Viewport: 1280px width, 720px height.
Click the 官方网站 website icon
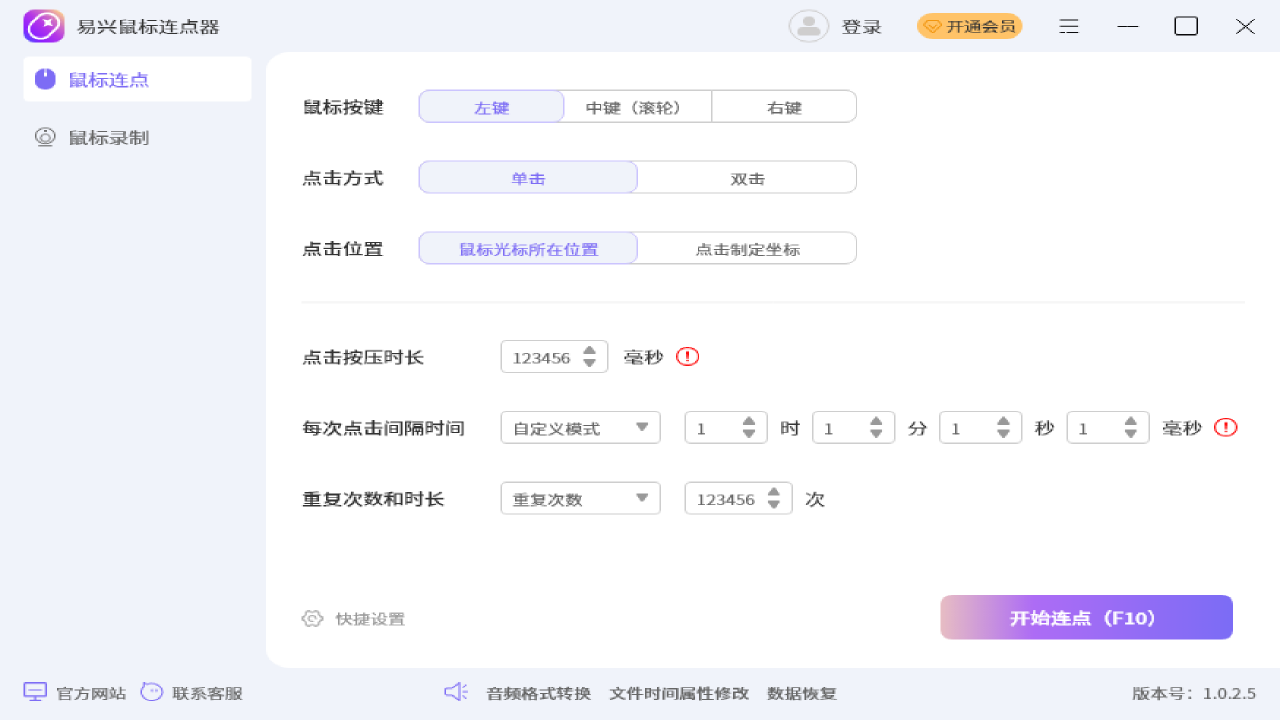pyautogui.click(x=35, y=691)
